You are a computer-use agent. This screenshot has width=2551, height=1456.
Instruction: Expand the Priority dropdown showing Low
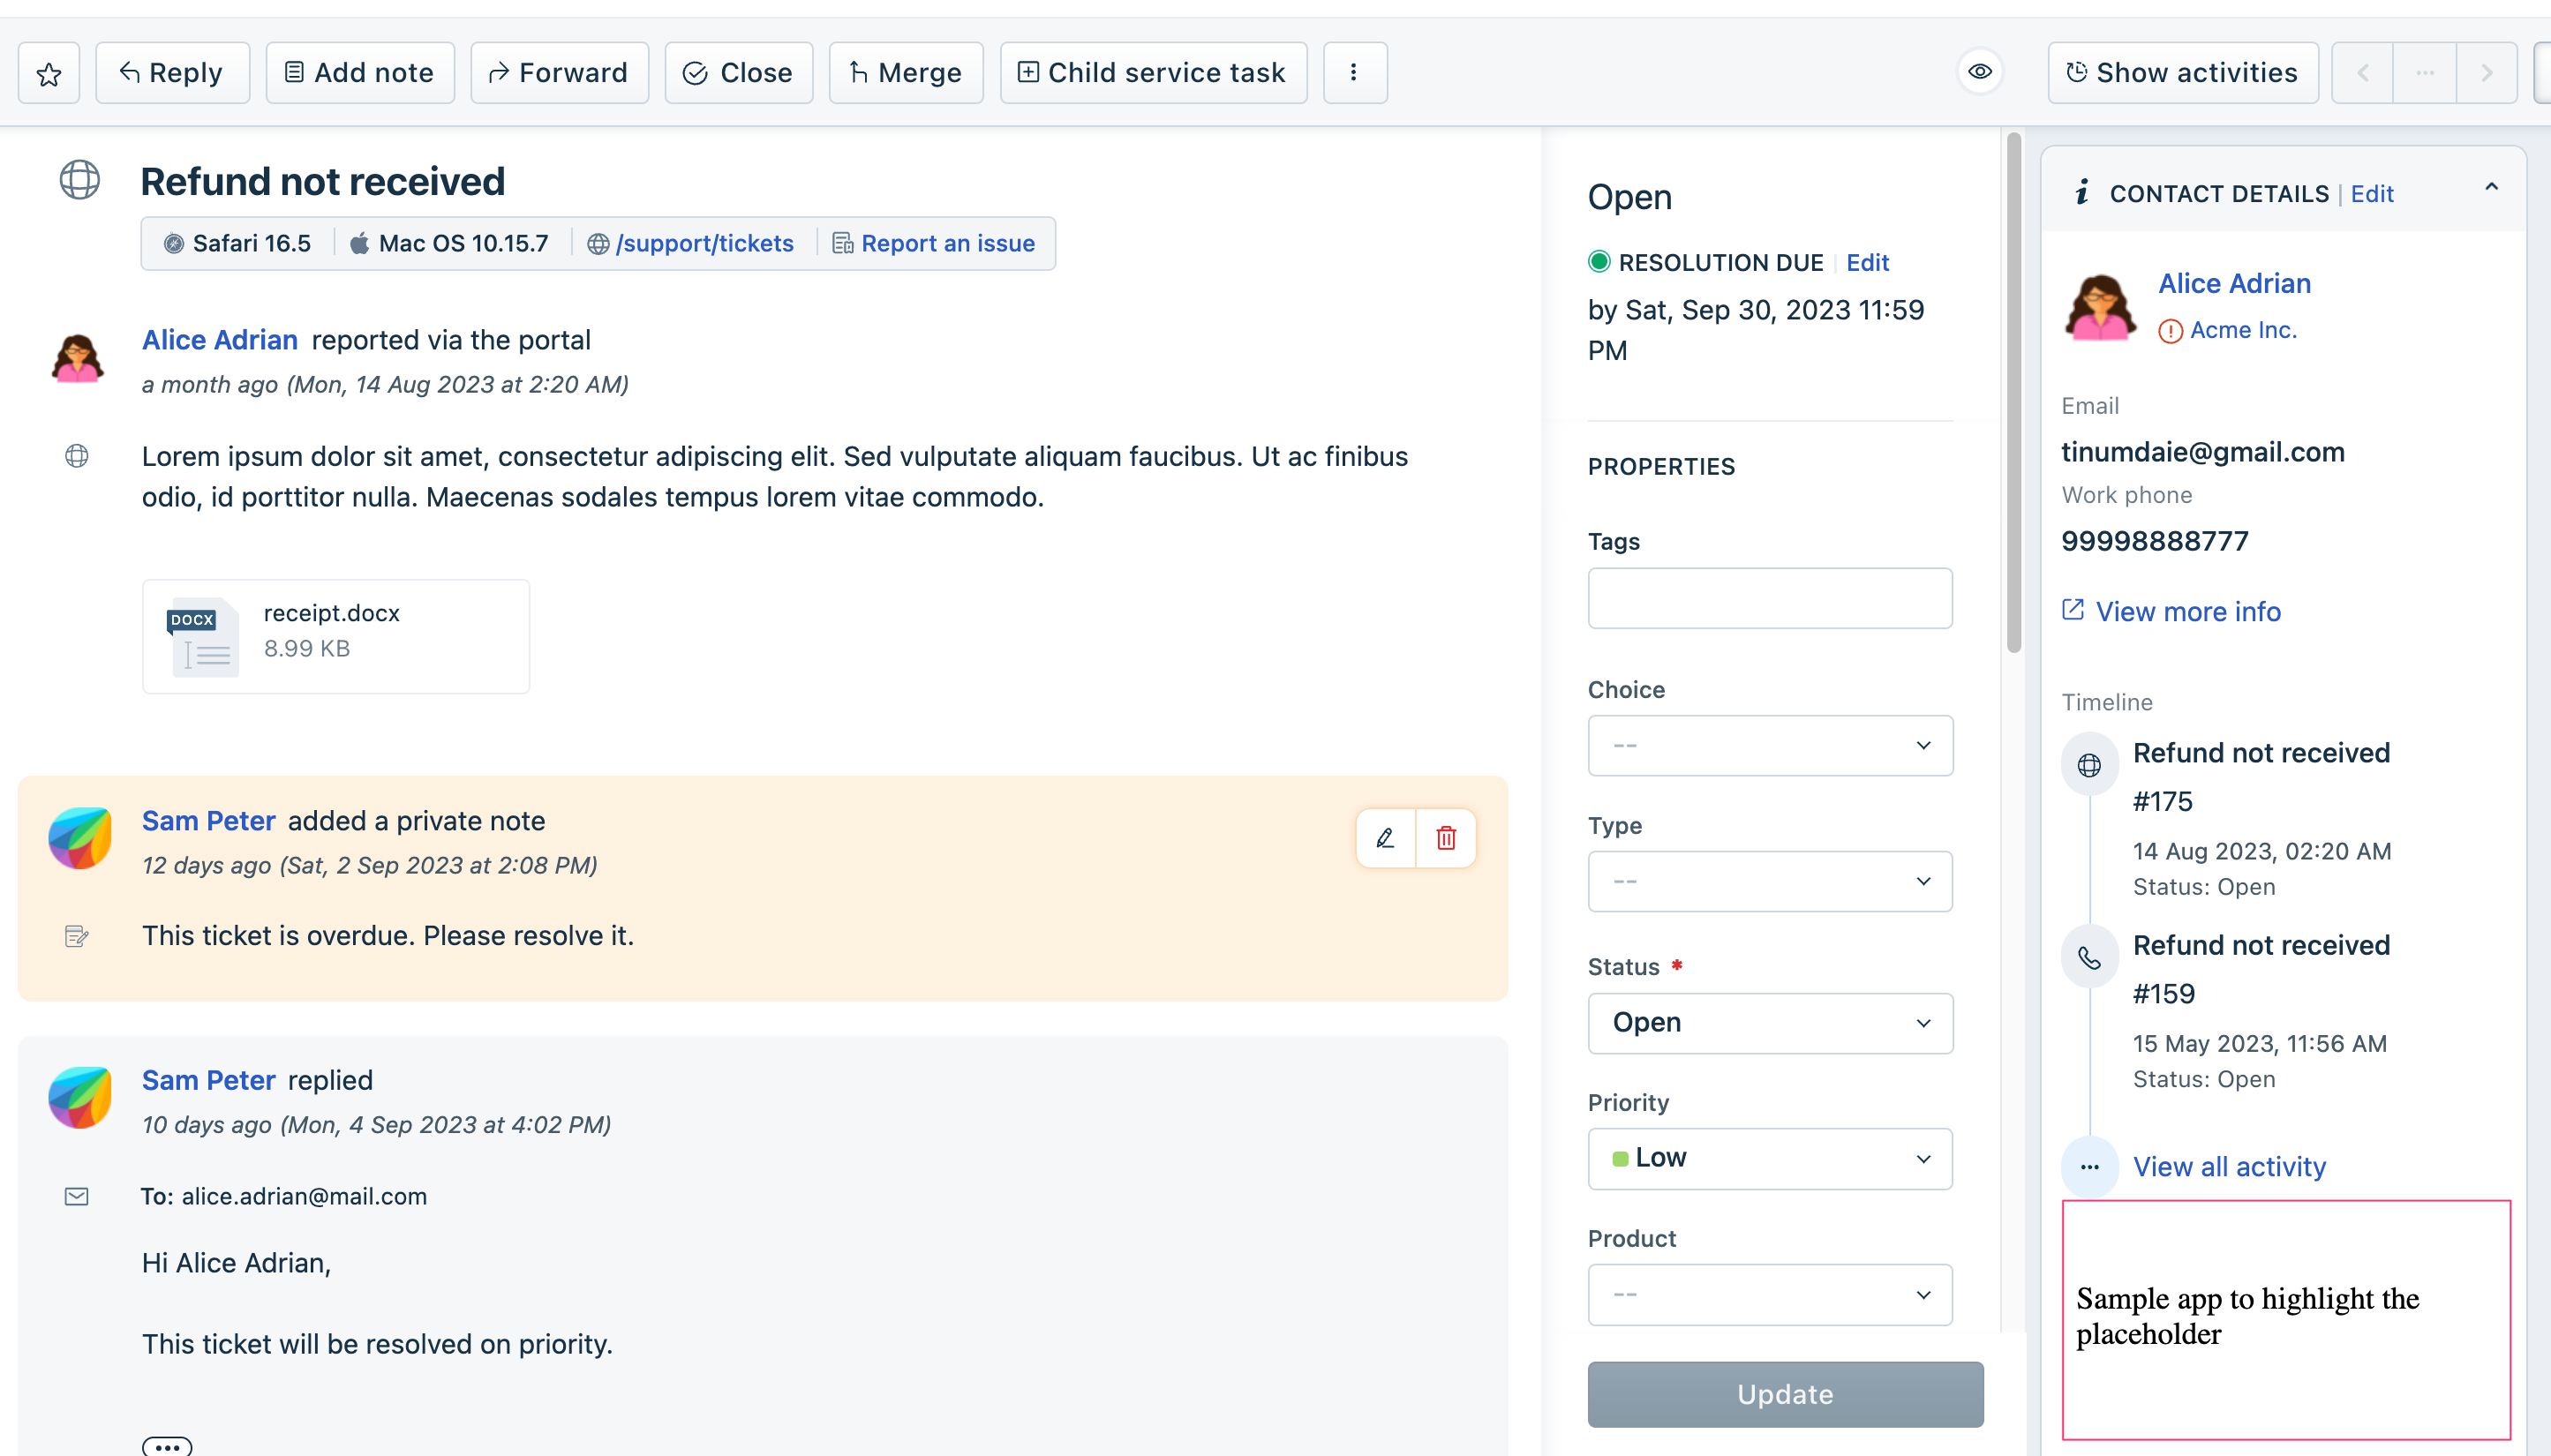click(1770, 1156)
